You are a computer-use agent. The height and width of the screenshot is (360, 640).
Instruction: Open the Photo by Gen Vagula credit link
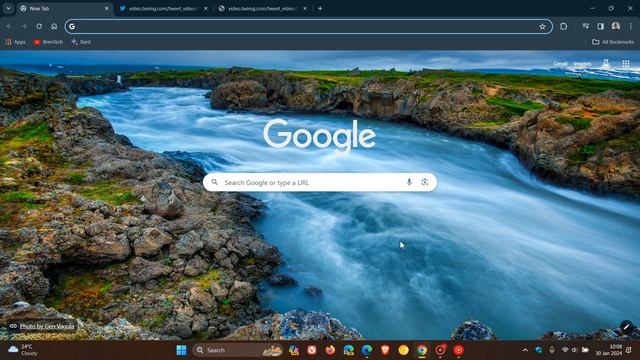click(42, 327)
